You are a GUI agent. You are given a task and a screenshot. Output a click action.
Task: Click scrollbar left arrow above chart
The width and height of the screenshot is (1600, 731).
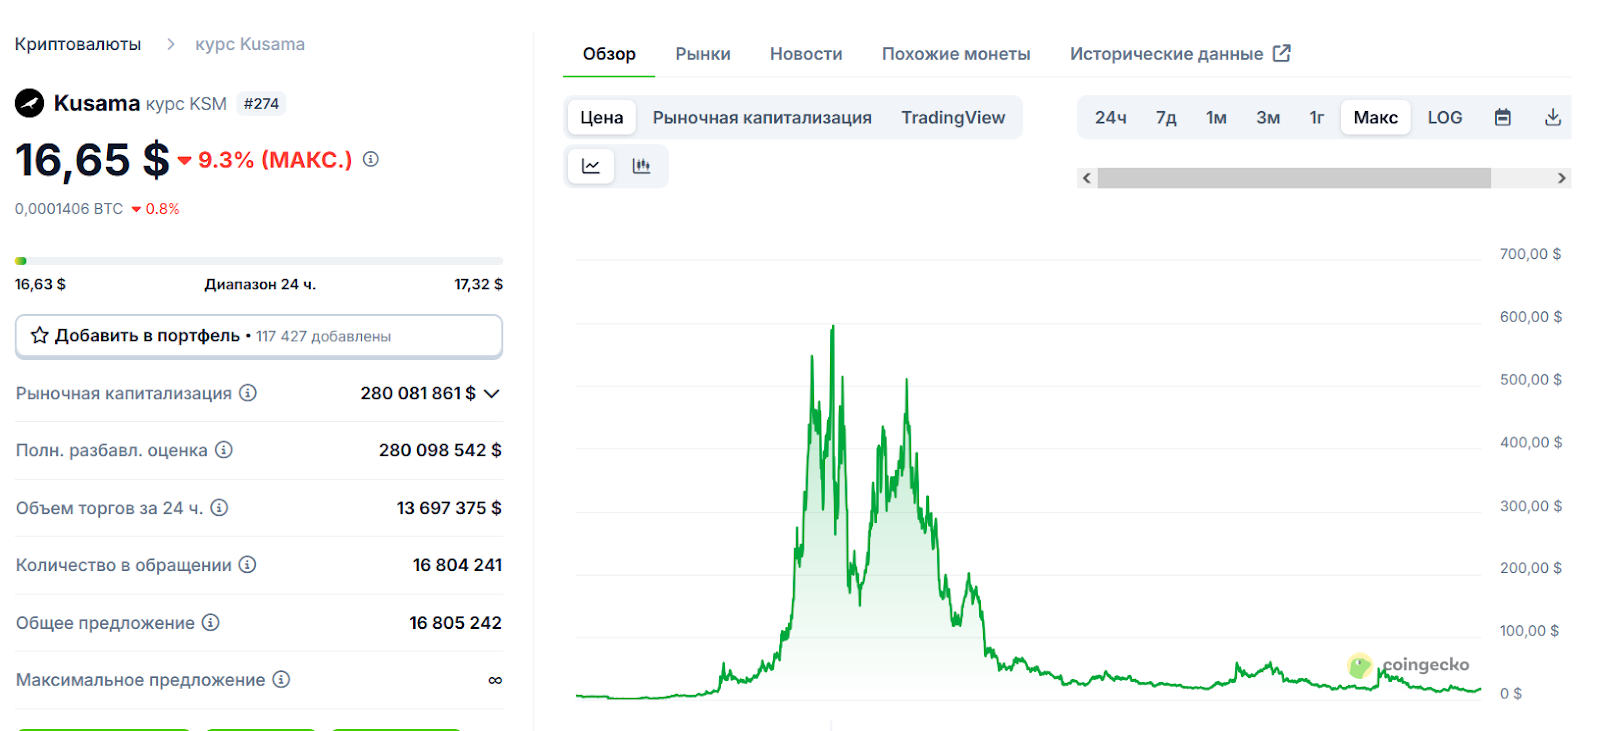pyautogui.click(x=1087, y=178)
